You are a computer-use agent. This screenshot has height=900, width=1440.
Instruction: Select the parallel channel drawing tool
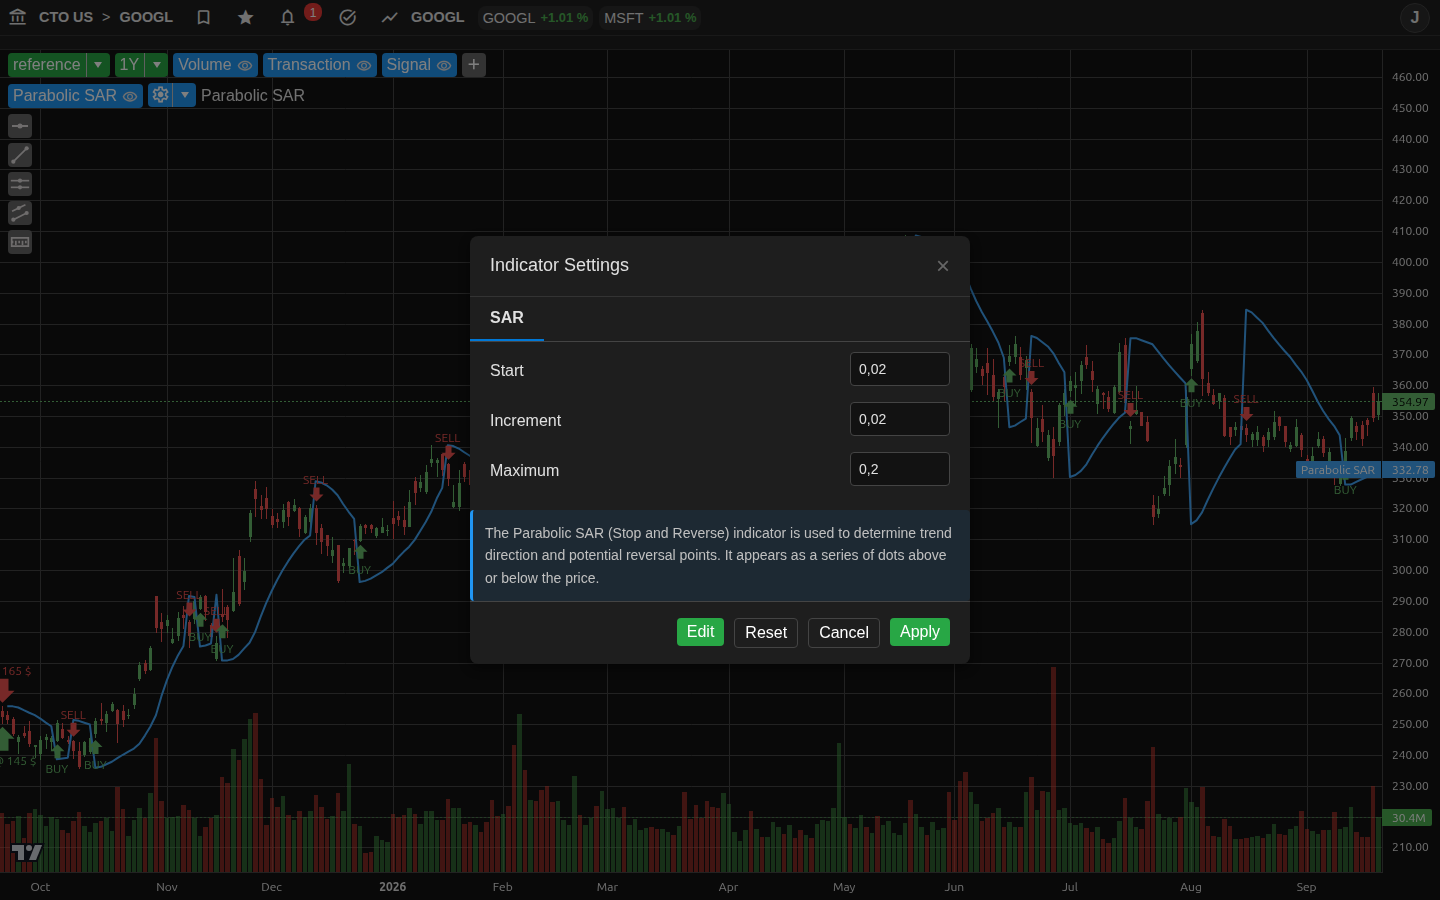[20, 213]
